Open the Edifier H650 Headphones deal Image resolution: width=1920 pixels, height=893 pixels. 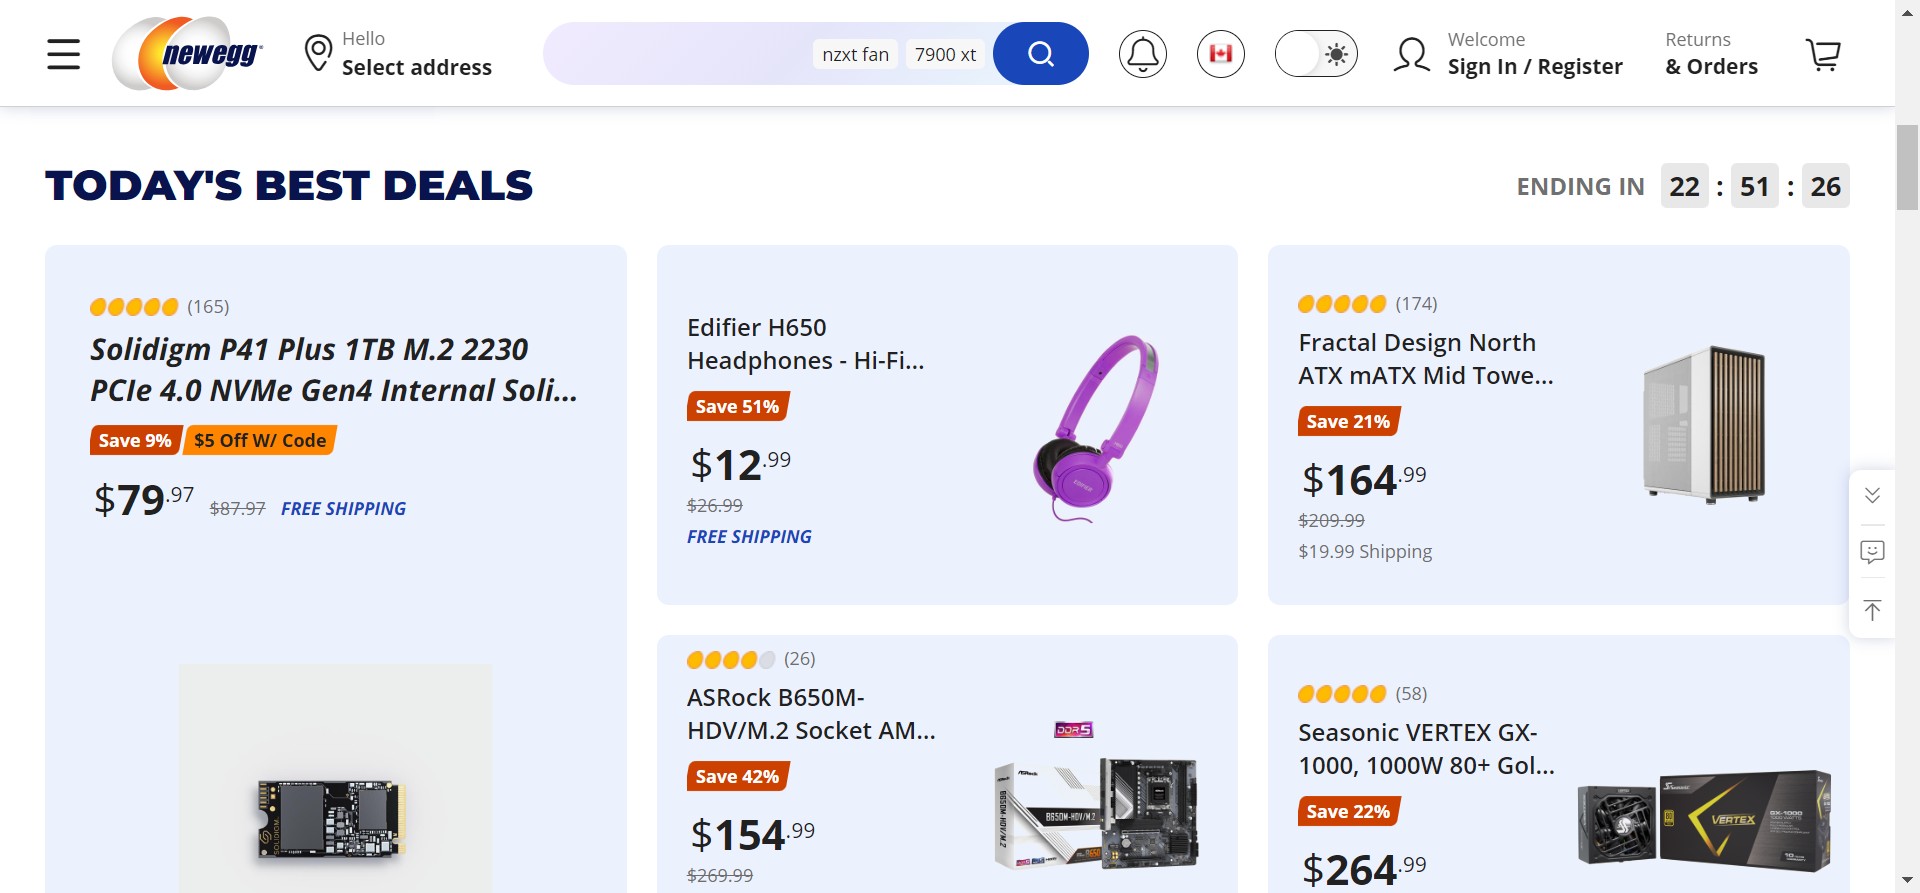tap(805, 344)
